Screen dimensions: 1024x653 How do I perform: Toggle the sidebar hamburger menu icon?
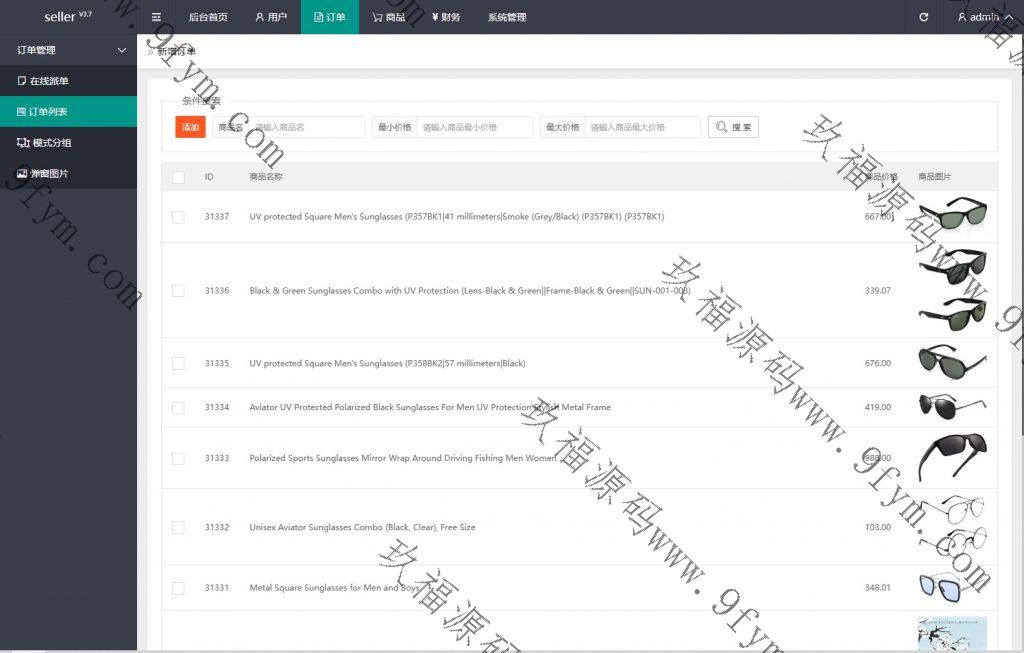click(x=156, y=17)
